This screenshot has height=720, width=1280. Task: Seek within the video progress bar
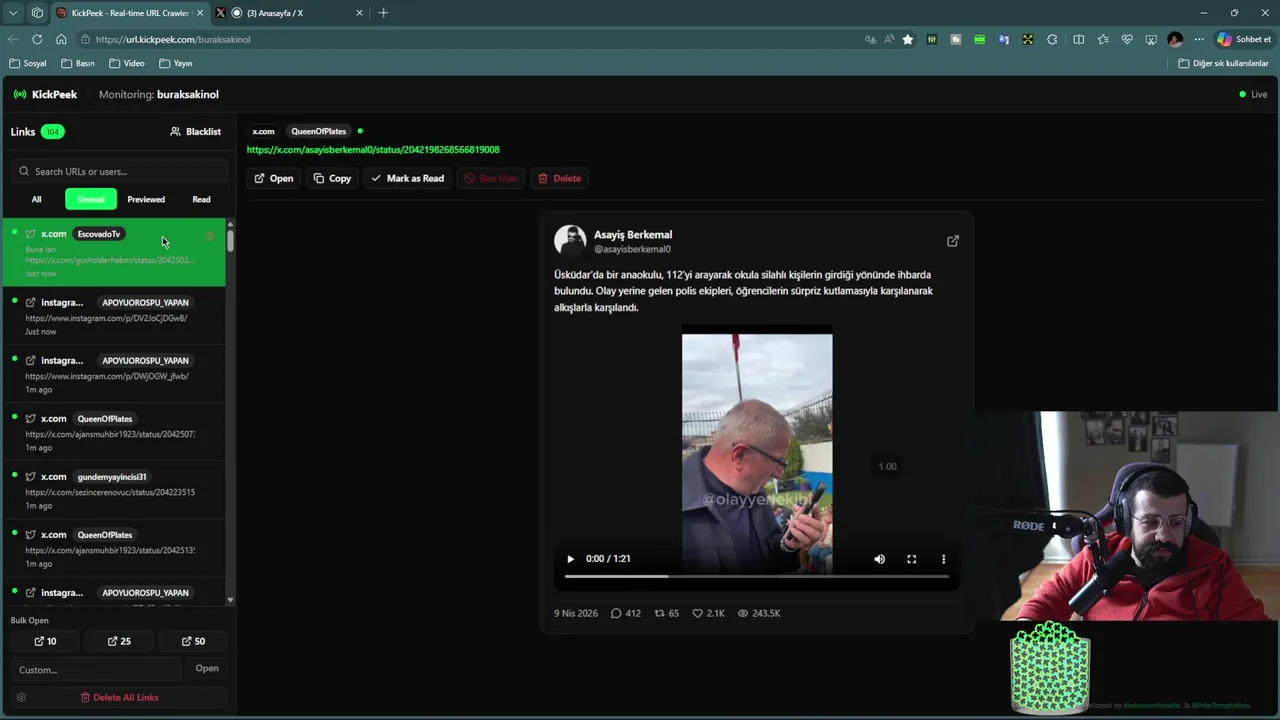(756, 576)
